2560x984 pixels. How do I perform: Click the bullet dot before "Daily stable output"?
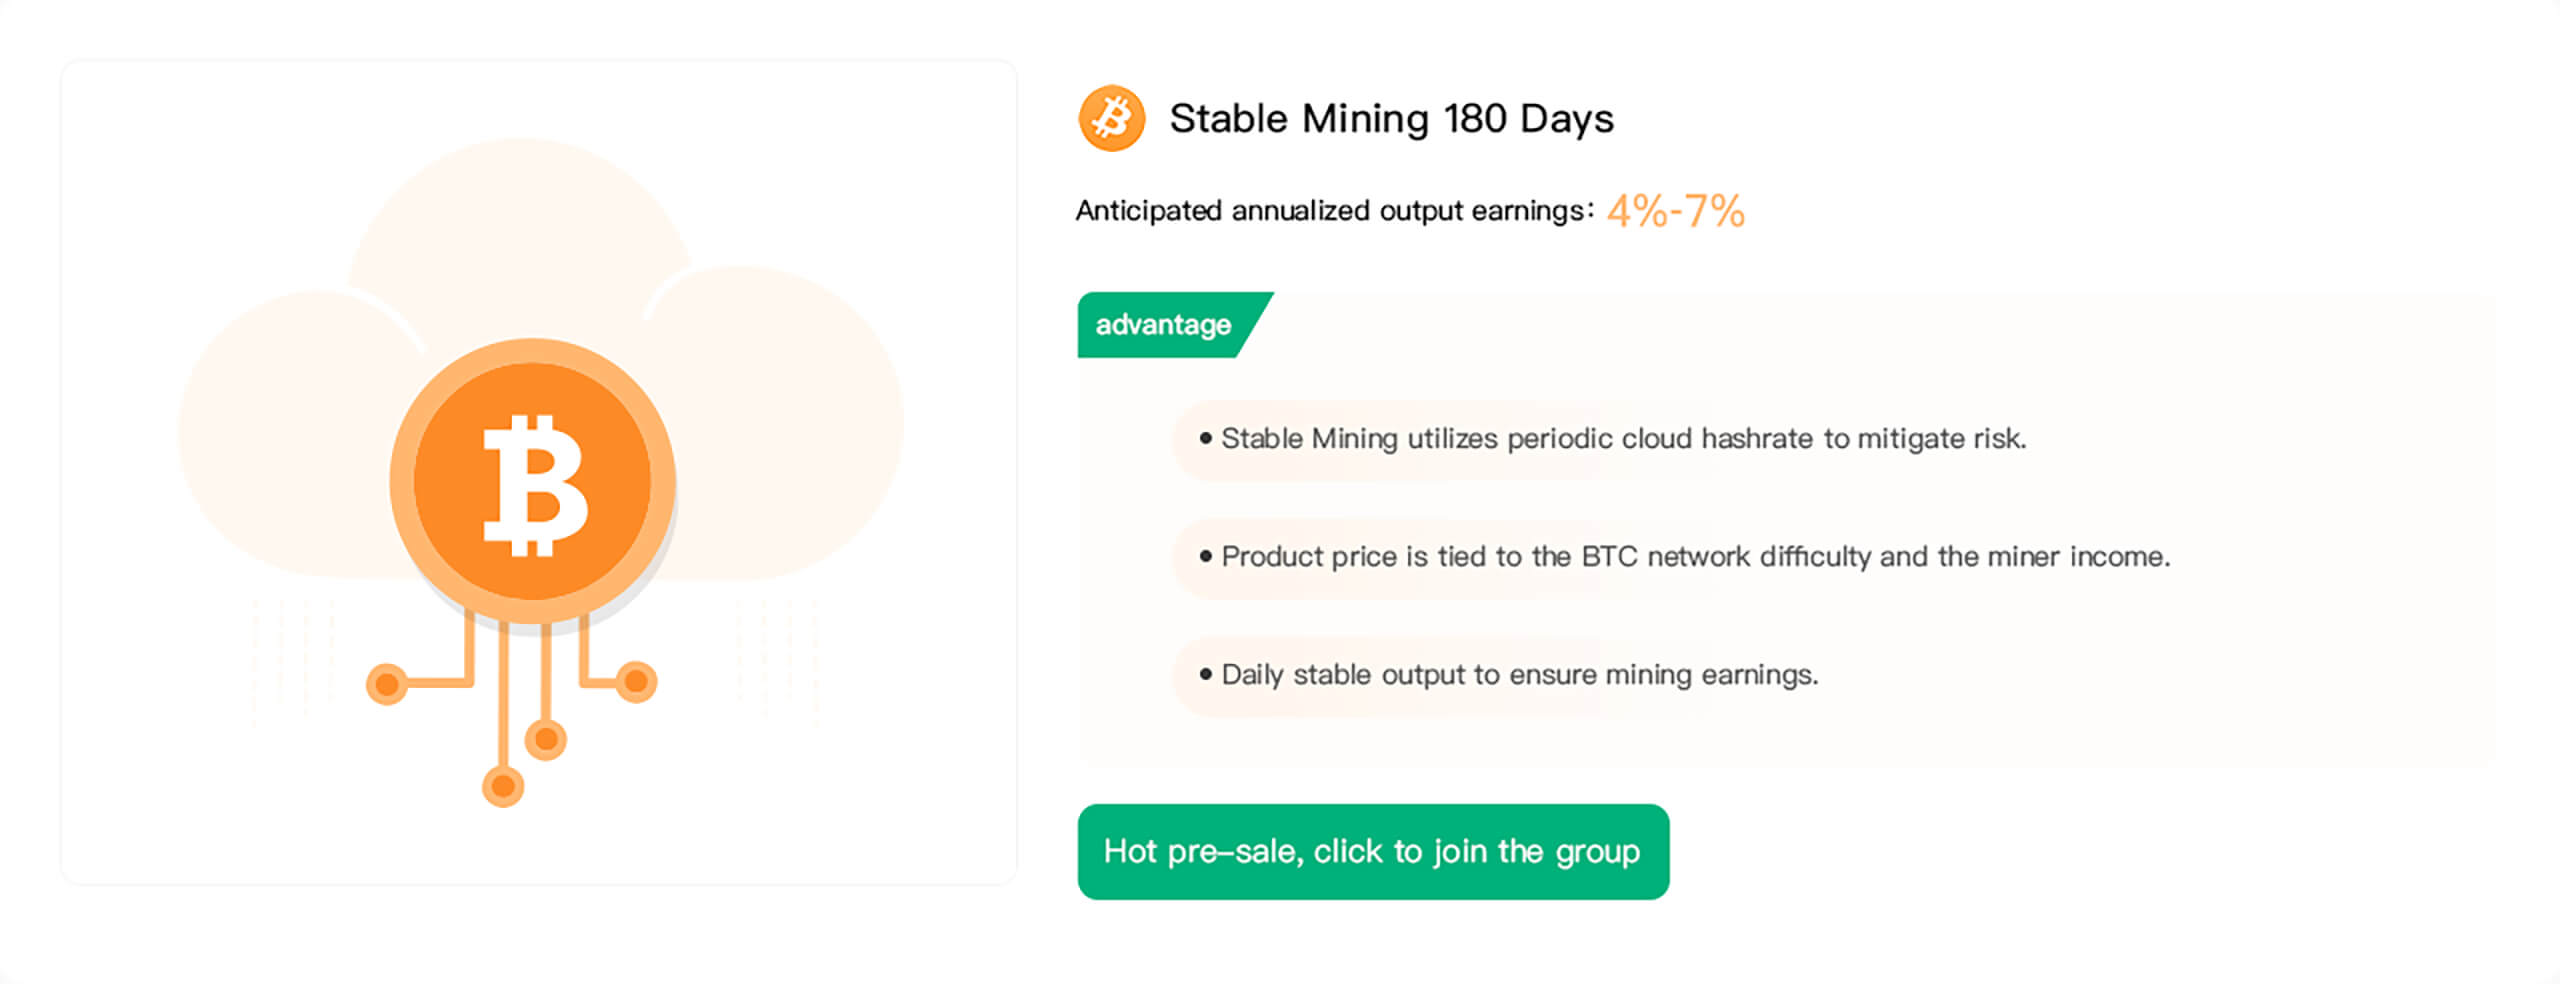(x=1206, y=674)
